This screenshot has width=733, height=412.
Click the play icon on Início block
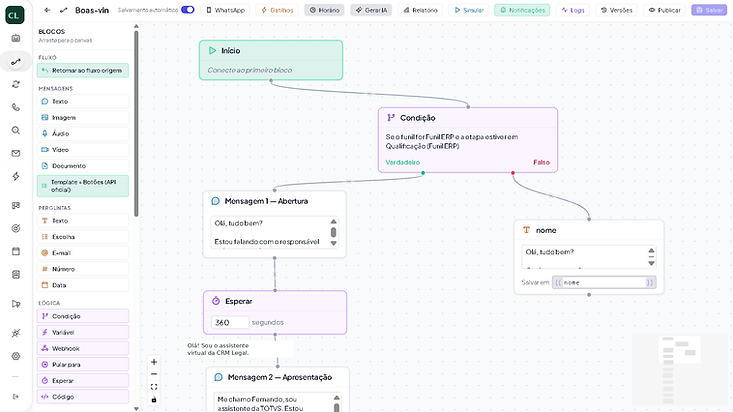tap(212, 51)
